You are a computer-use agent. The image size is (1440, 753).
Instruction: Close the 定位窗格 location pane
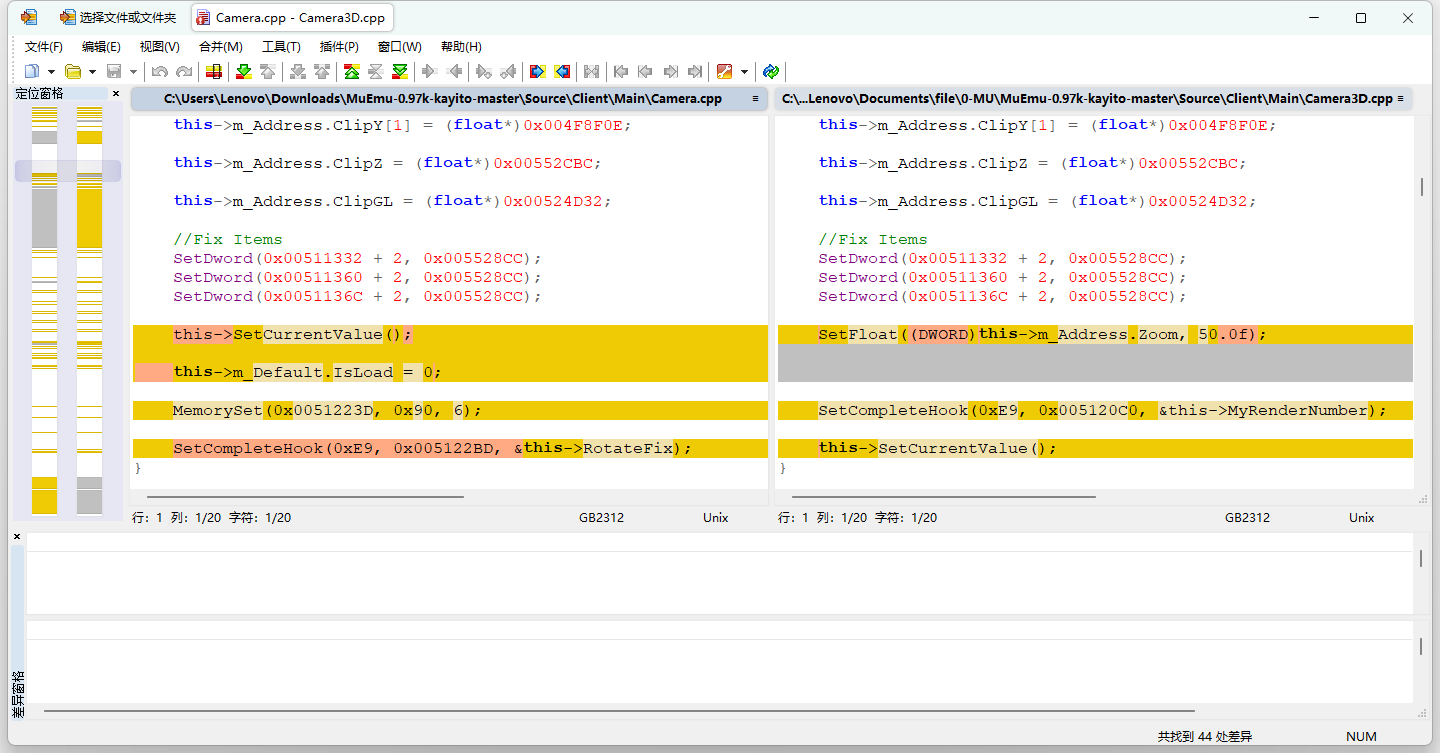[x=116, y=93]
